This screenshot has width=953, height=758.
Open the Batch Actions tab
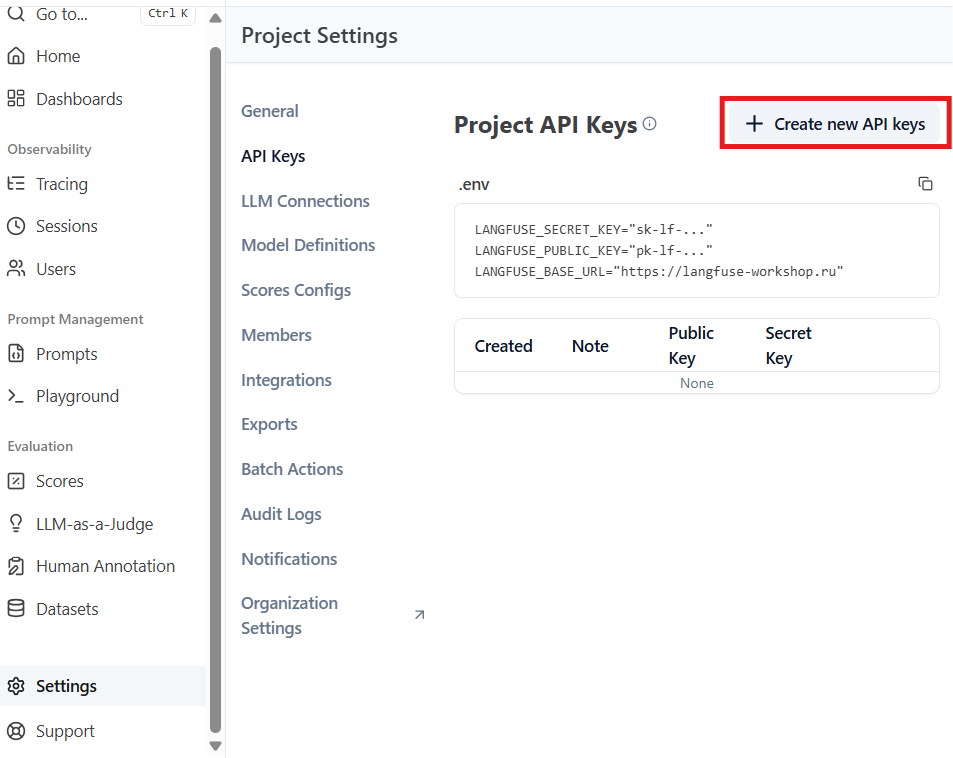[292, 469]
